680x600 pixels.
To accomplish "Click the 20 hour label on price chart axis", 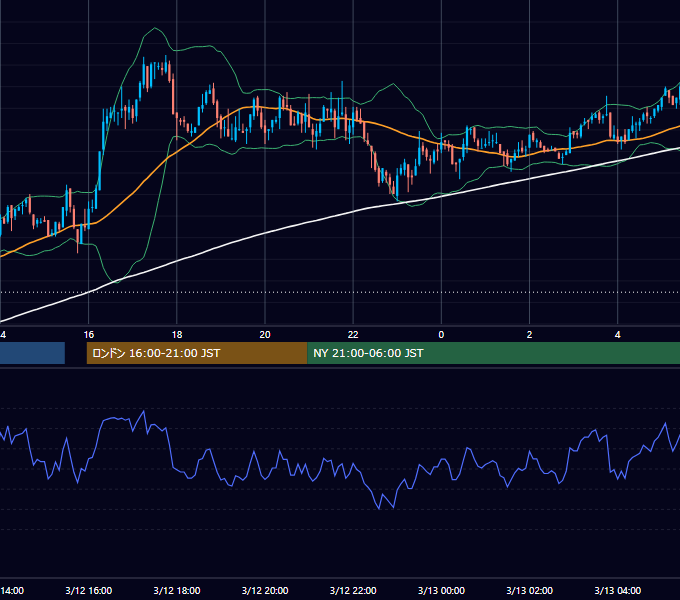I will 265,335.
